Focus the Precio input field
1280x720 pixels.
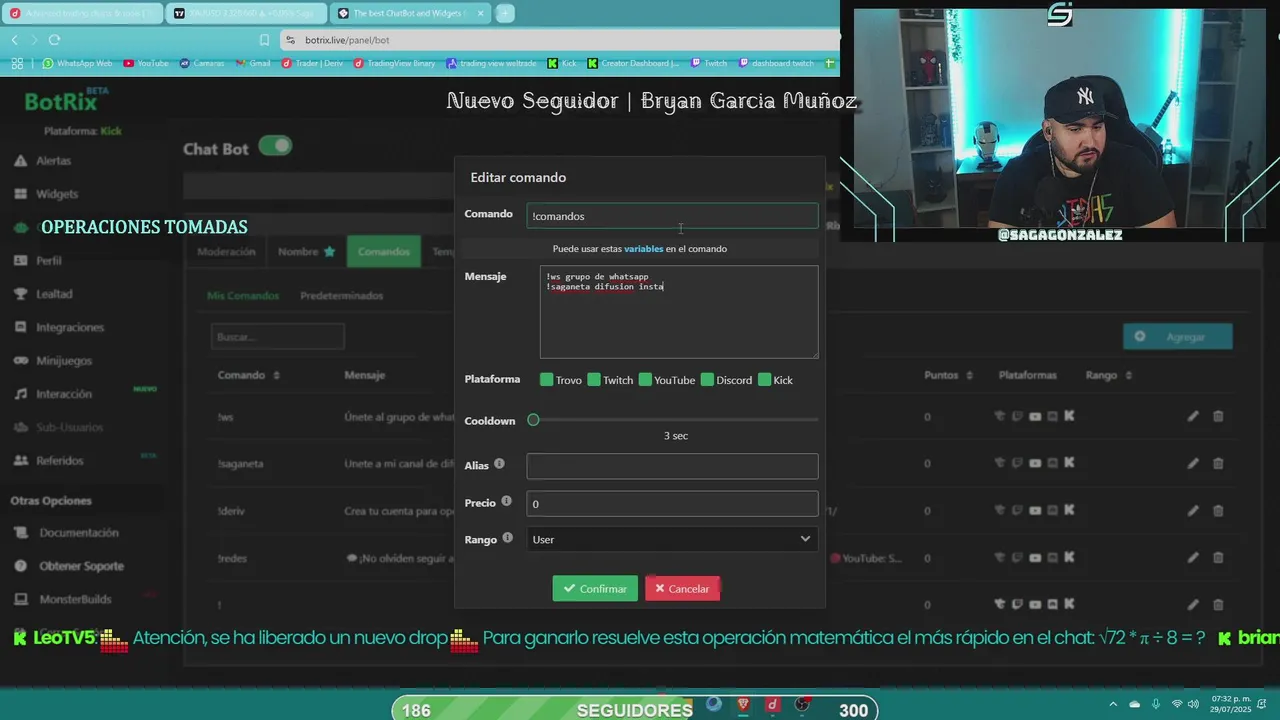672,504
